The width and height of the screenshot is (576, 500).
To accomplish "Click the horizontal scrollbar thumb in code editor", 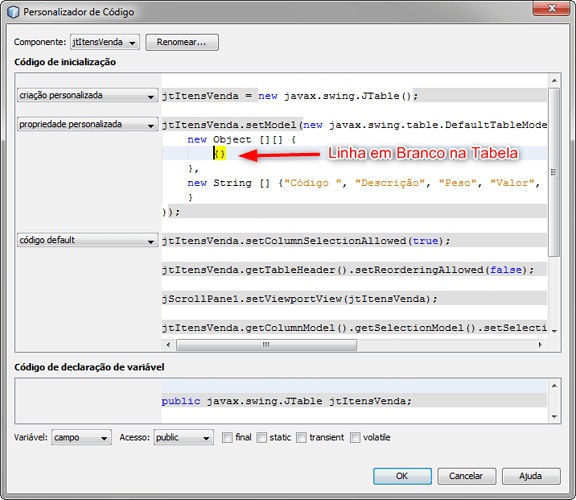I will click(x=266, y=345).
